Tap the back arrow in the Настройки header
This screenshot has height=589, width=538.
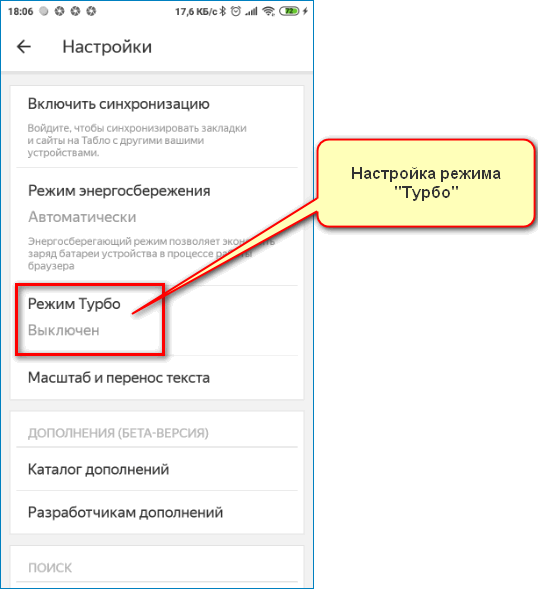point(24,47)
